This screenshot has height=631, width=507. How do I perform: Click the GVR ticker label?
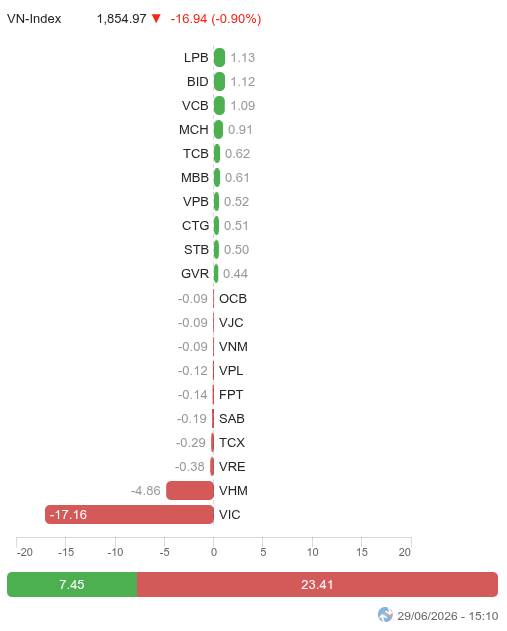[x=195, y=274]
